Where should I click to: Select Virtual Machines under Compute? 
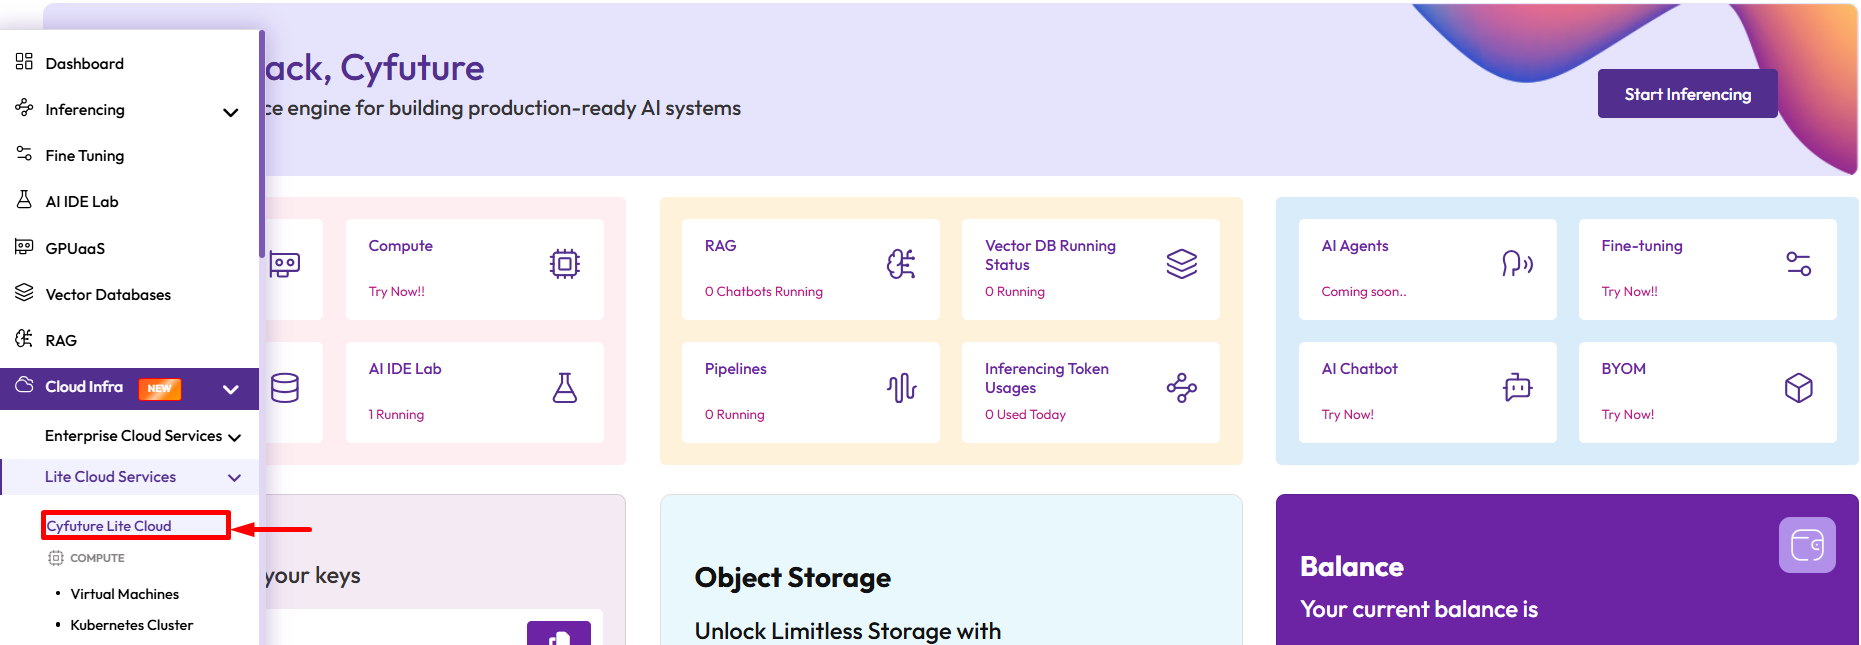[x=125, y=594]
